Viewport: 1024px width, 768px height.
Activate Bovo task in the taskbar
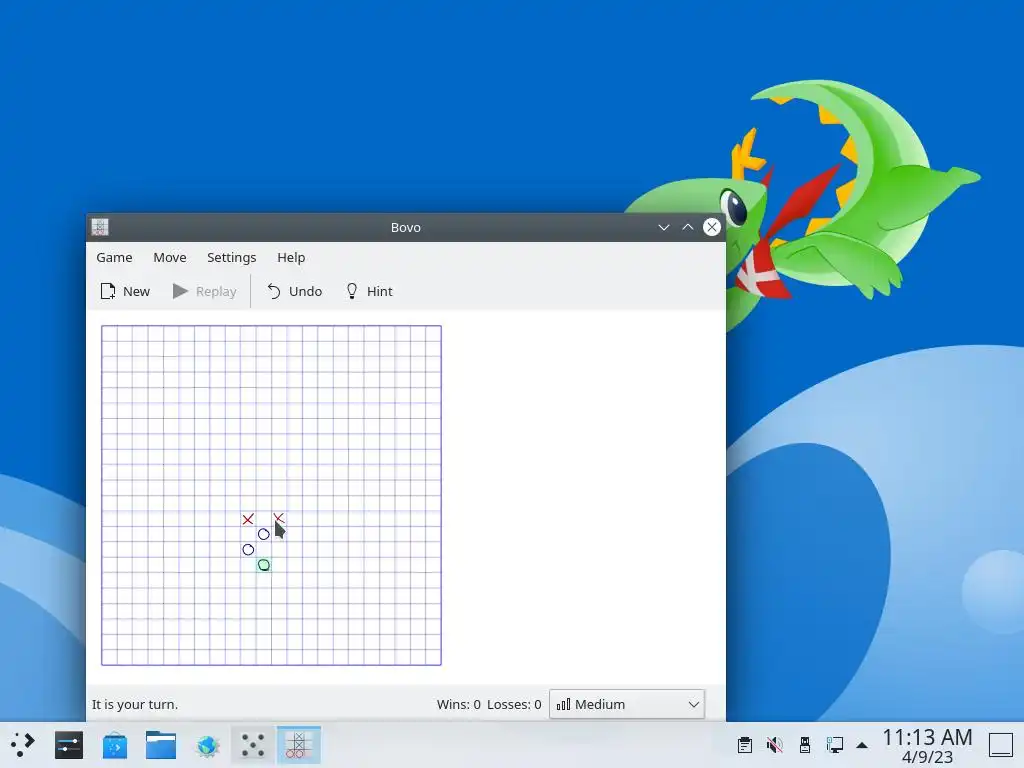[x=298, y=745]
